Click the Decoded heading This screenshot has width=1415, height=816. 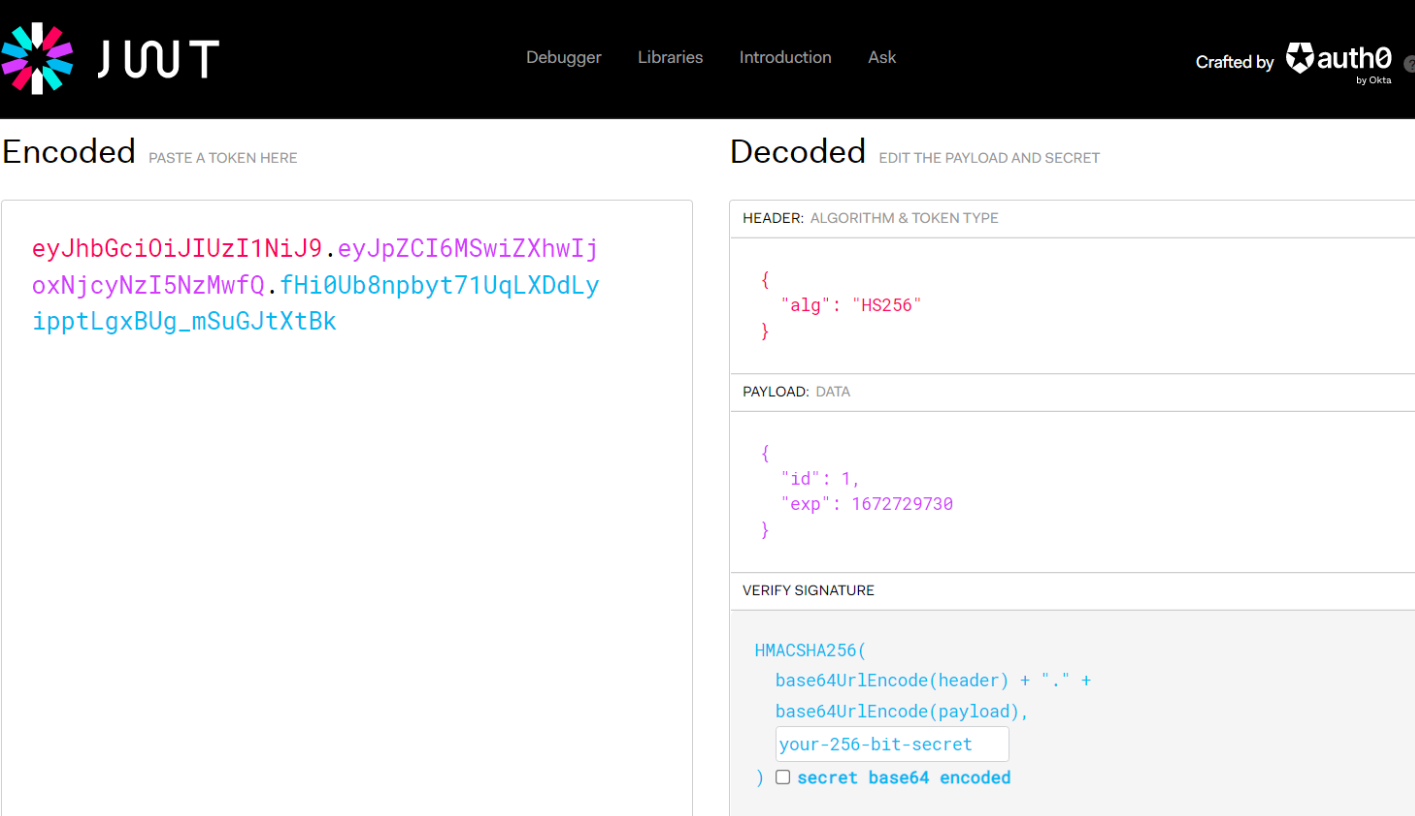pyautogui.click(x=798, y=152)
